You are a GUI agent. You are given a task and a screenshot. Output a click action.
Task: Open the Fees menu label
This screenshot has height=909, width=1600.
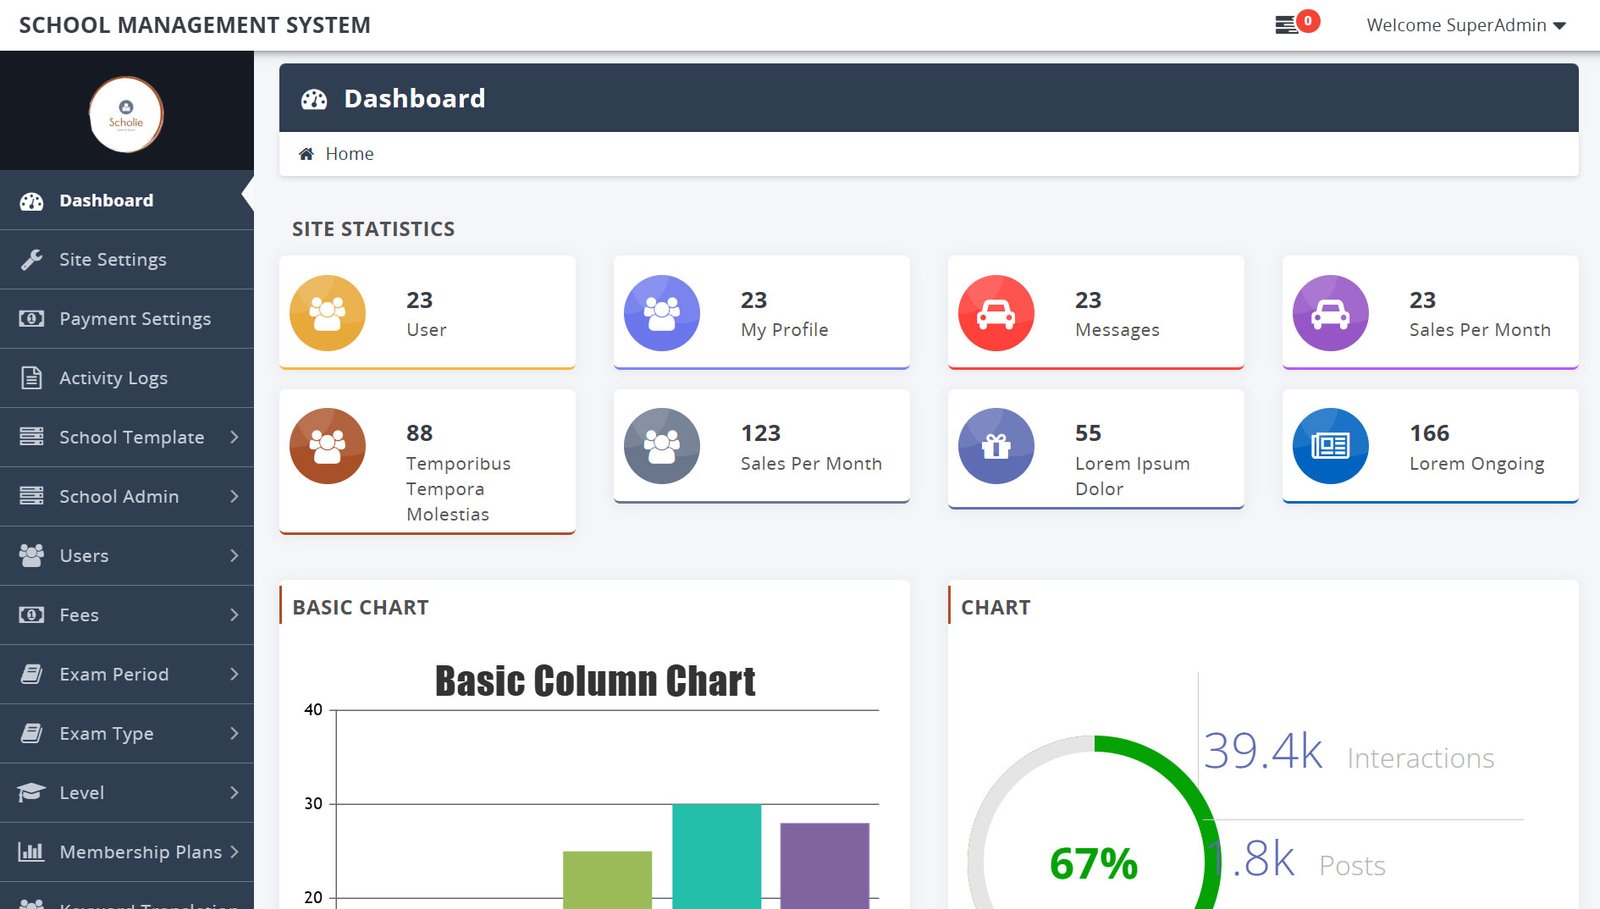click(79, 615)
